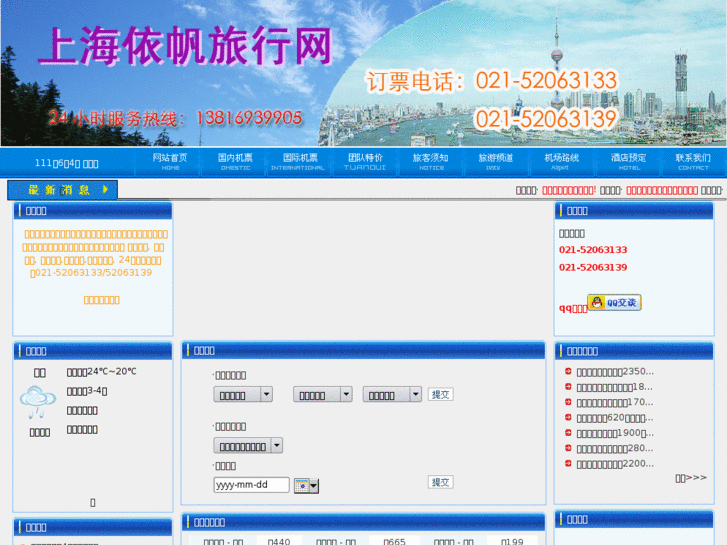Click the first red scrolling news link
727x545 pixels.
[569, 190]
